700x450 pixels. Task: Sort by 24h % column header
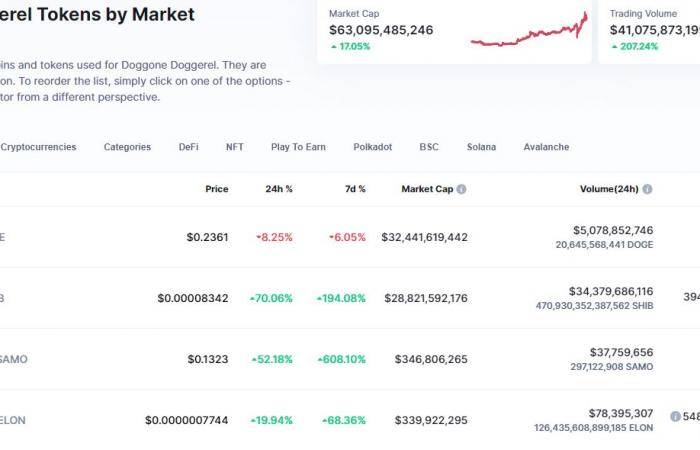click(279, 189)
